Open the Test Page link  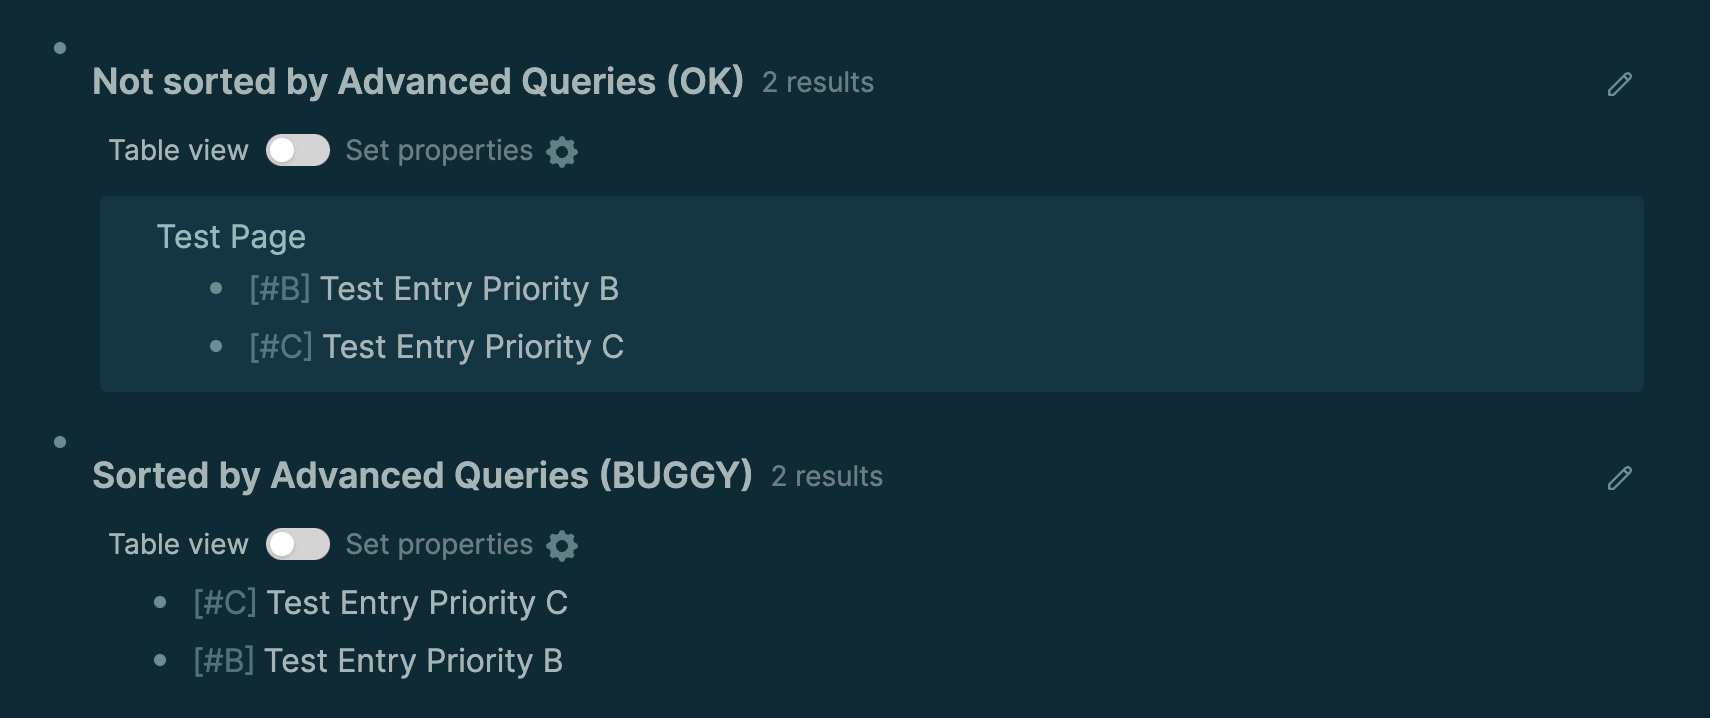[x=230, y=237]
